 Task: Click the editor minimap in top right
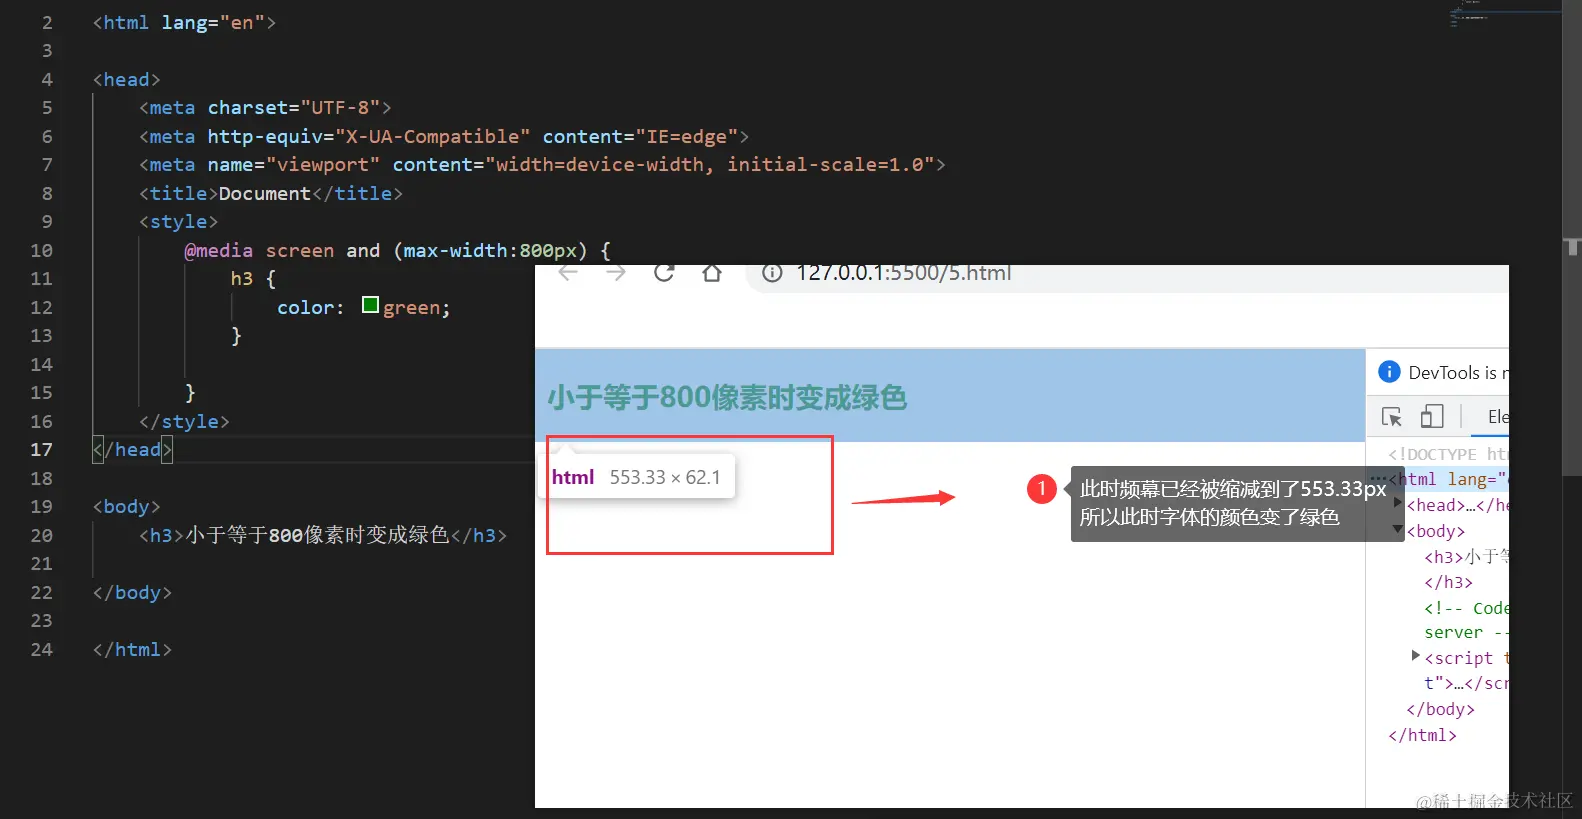point(1505,14)
